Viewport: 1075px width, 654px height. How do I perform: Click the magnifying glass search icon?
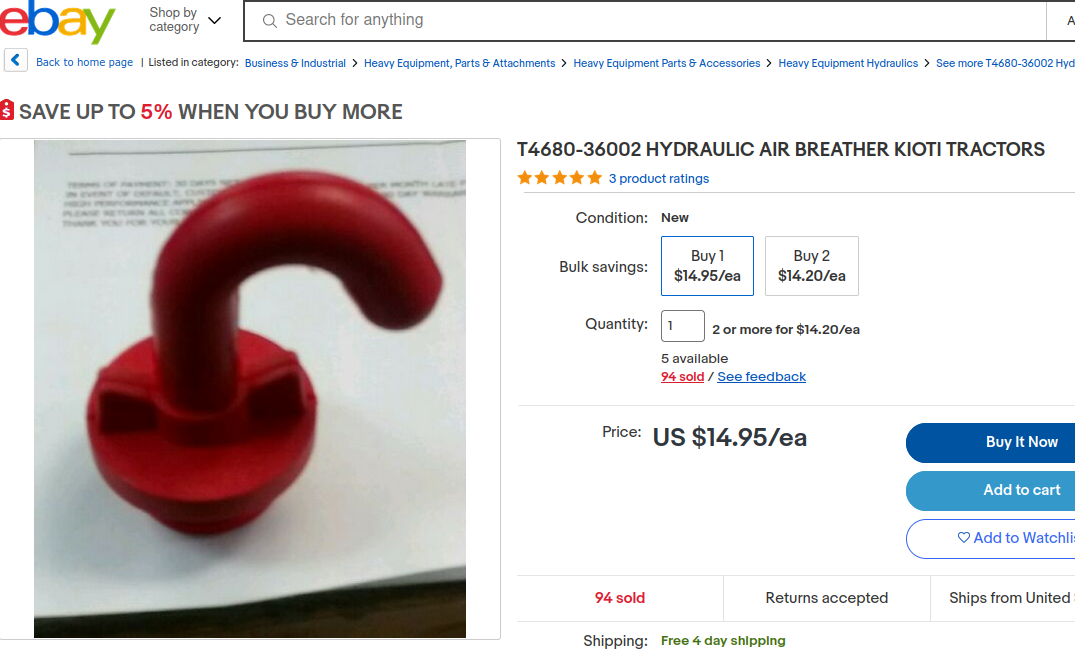pos(269,21)
